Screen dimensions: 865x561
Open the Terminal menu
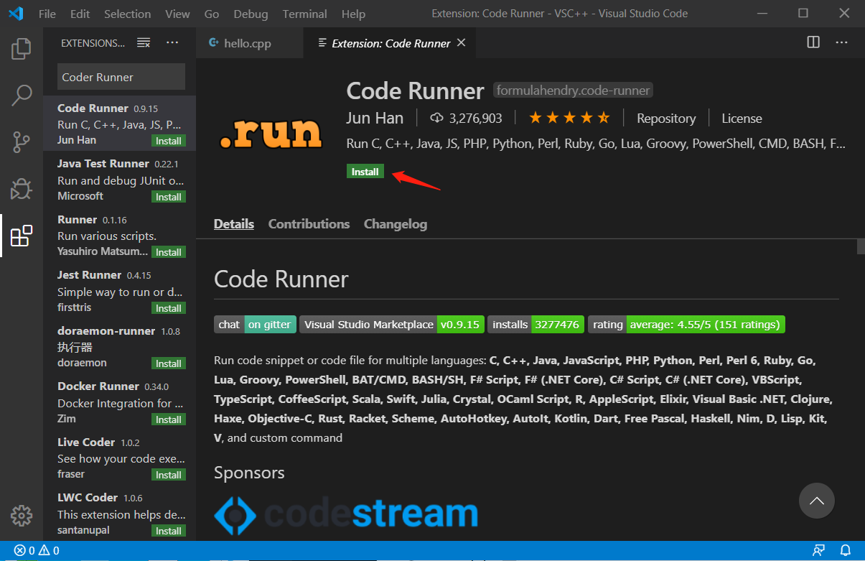305,14
